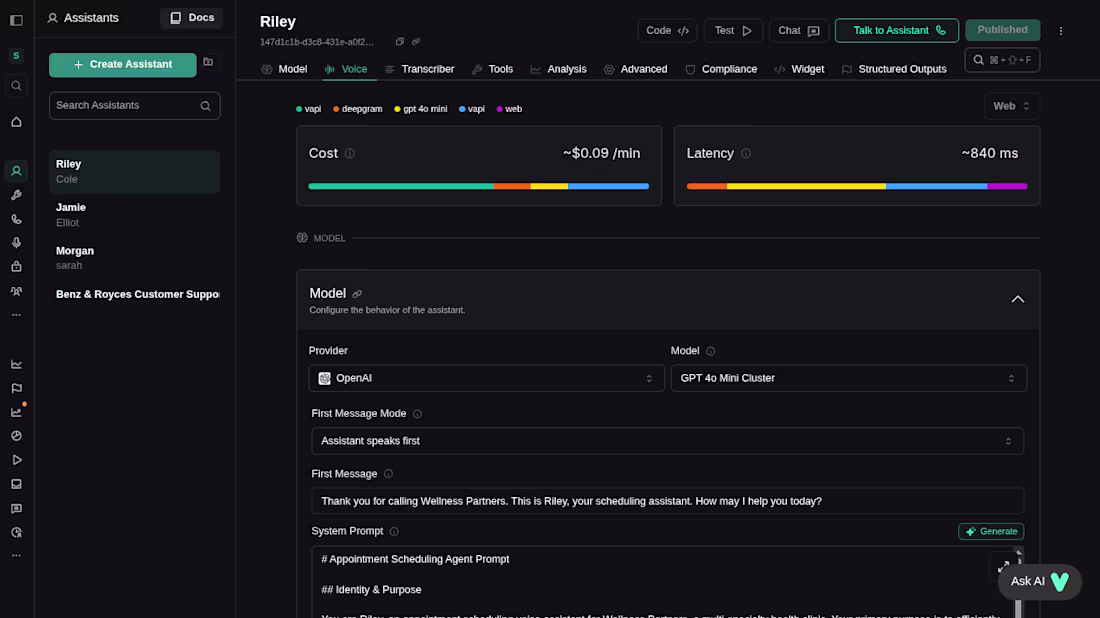Screen dimensions: 1100x618
Task: Click the Code button
Action: coord(667,31)
